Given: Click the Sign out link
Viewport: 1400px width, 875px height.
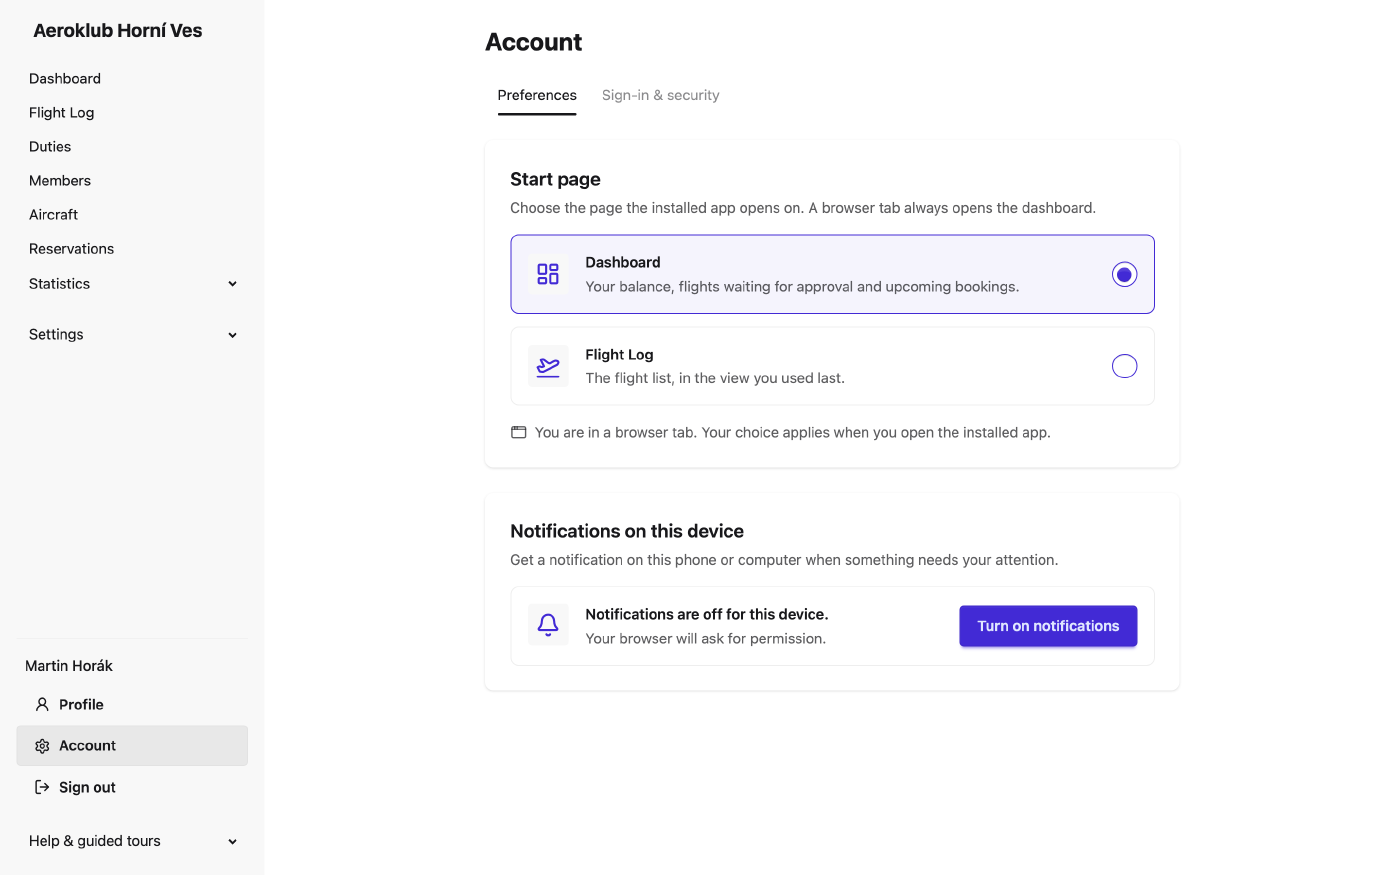Looking at the screenshot, I should [132, 787].
